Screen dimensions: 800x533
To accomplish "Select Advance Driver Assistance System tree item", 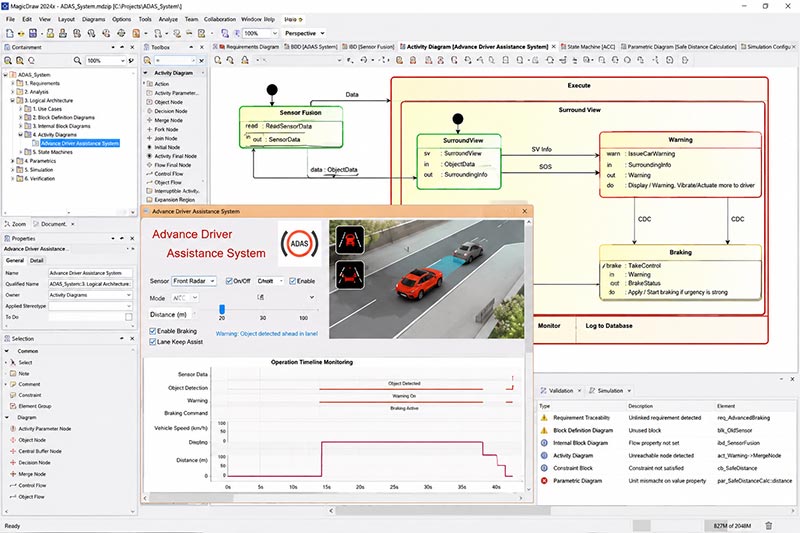I will click(x=80, y=143).
